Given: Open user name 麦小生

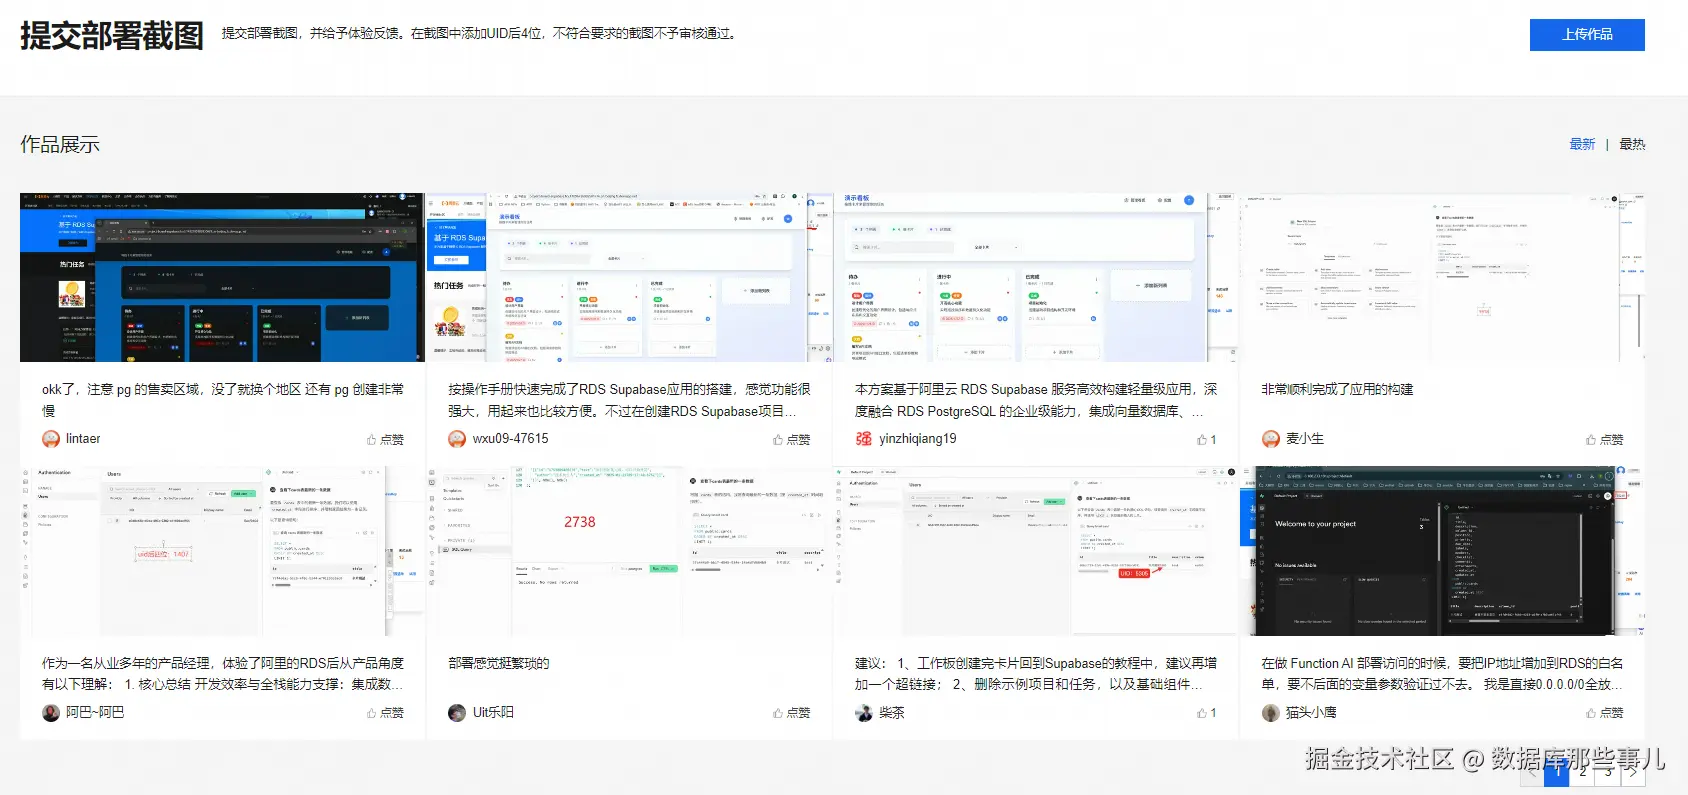Looking at the screenshot, I should pos(1305,439).
